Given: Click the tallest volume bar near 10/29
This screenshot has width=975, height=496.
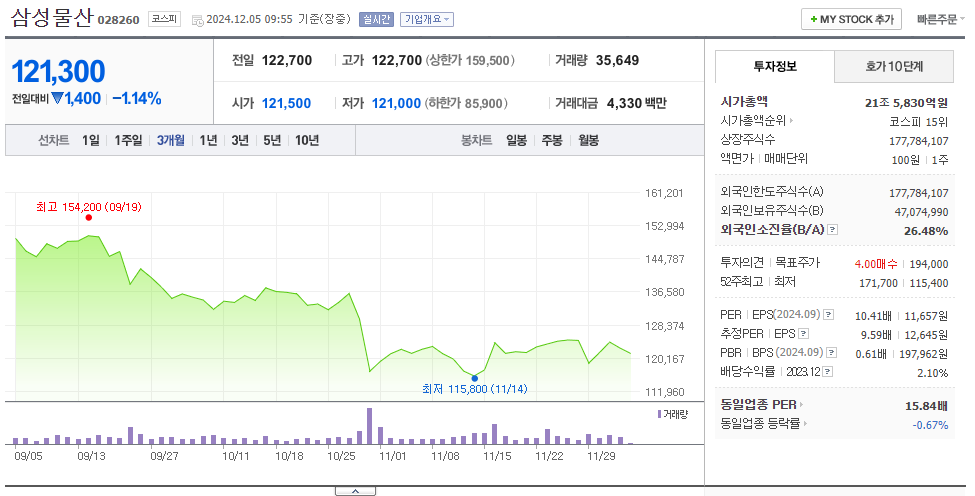Looking at the screenshot, I should pos(369,426).
